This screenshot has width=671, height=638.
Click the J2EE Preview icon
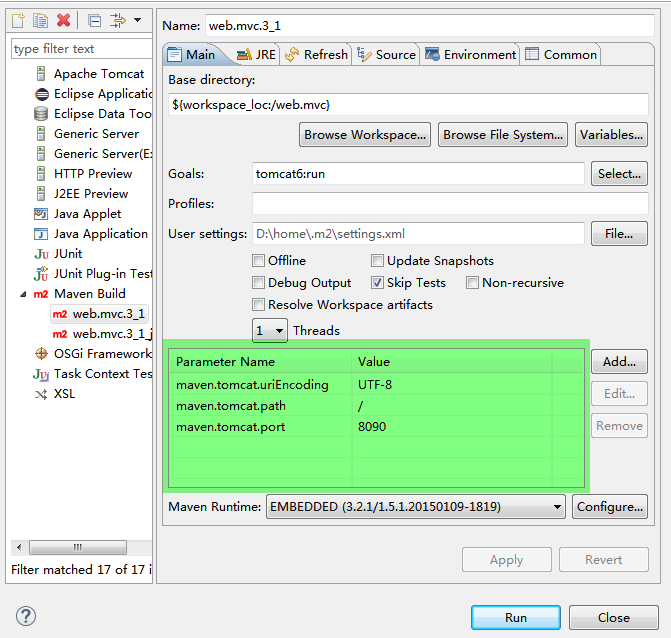tap(41, 193)
